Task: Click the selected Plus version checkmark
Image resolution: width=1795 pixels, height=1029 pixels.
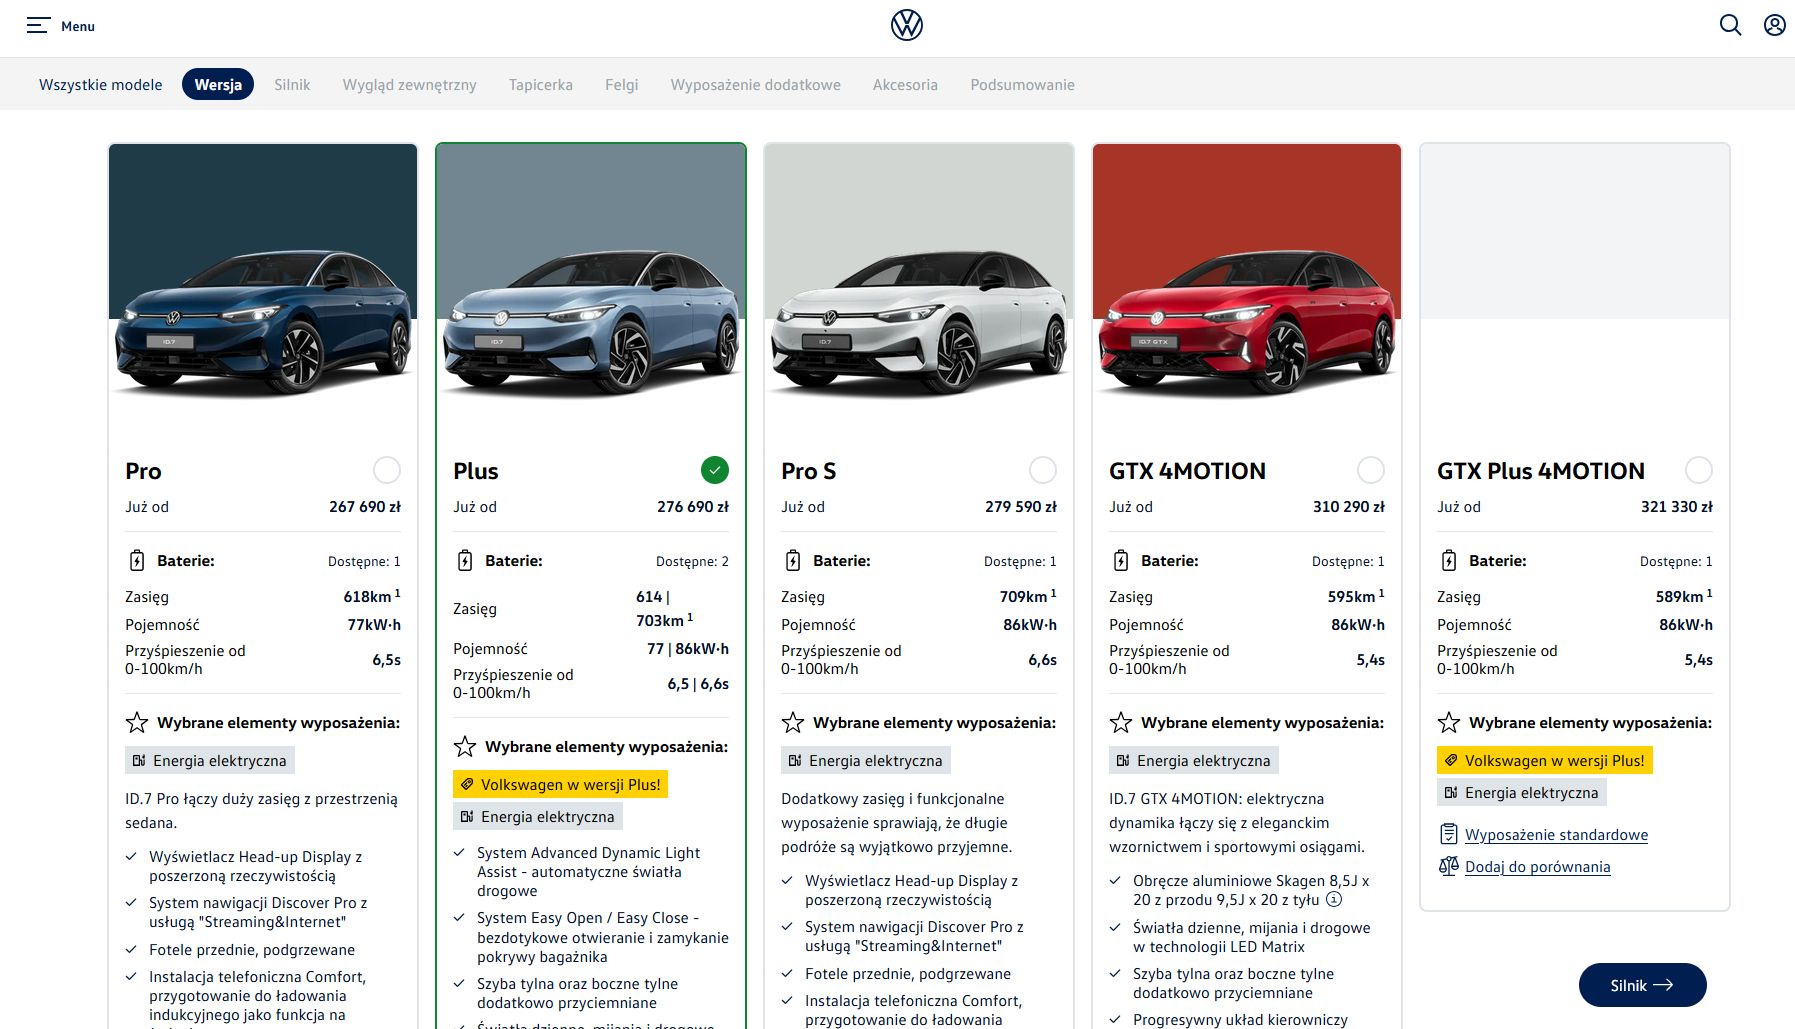Action: coord(715,470)
